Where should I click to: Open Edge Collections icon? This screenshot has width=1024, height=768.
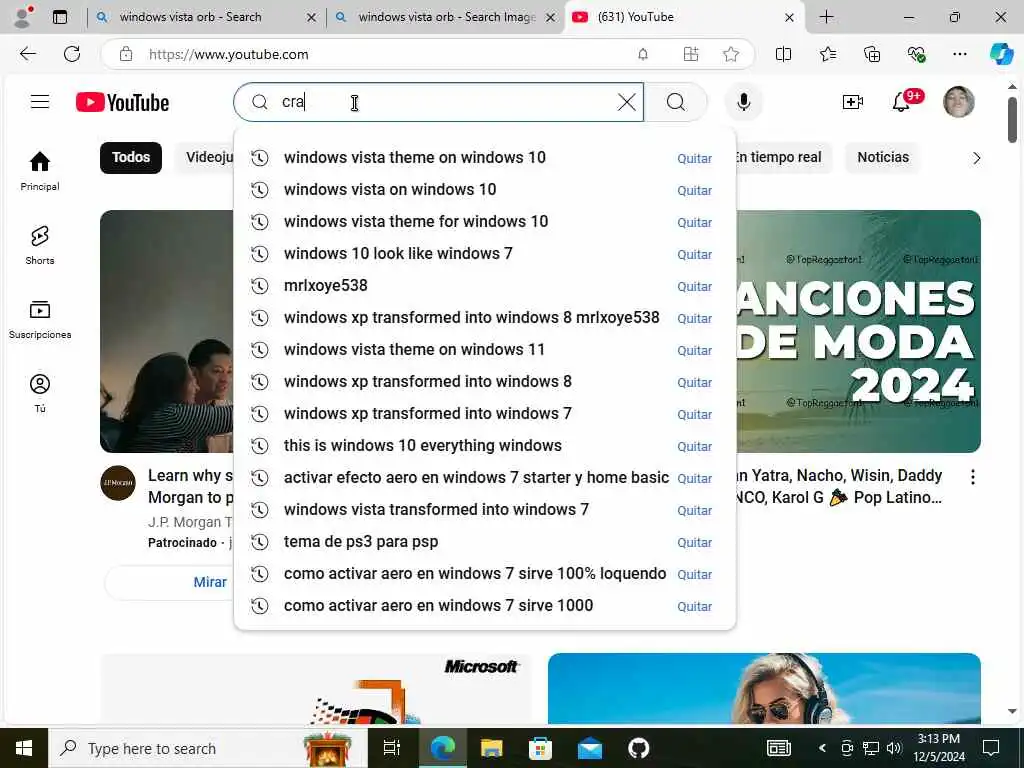pos(872,54)
